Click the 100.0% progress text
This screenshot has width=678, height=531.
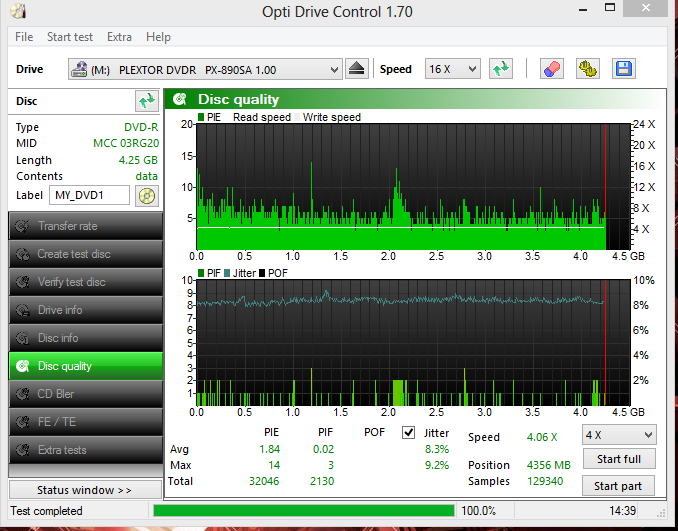click(478, 511)
